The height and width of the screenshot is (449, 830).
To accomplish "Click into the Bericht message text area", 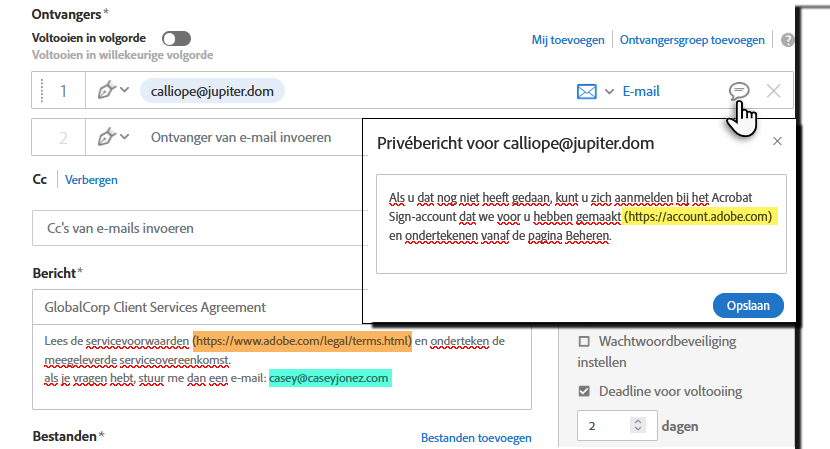I will tap(282, 367).
